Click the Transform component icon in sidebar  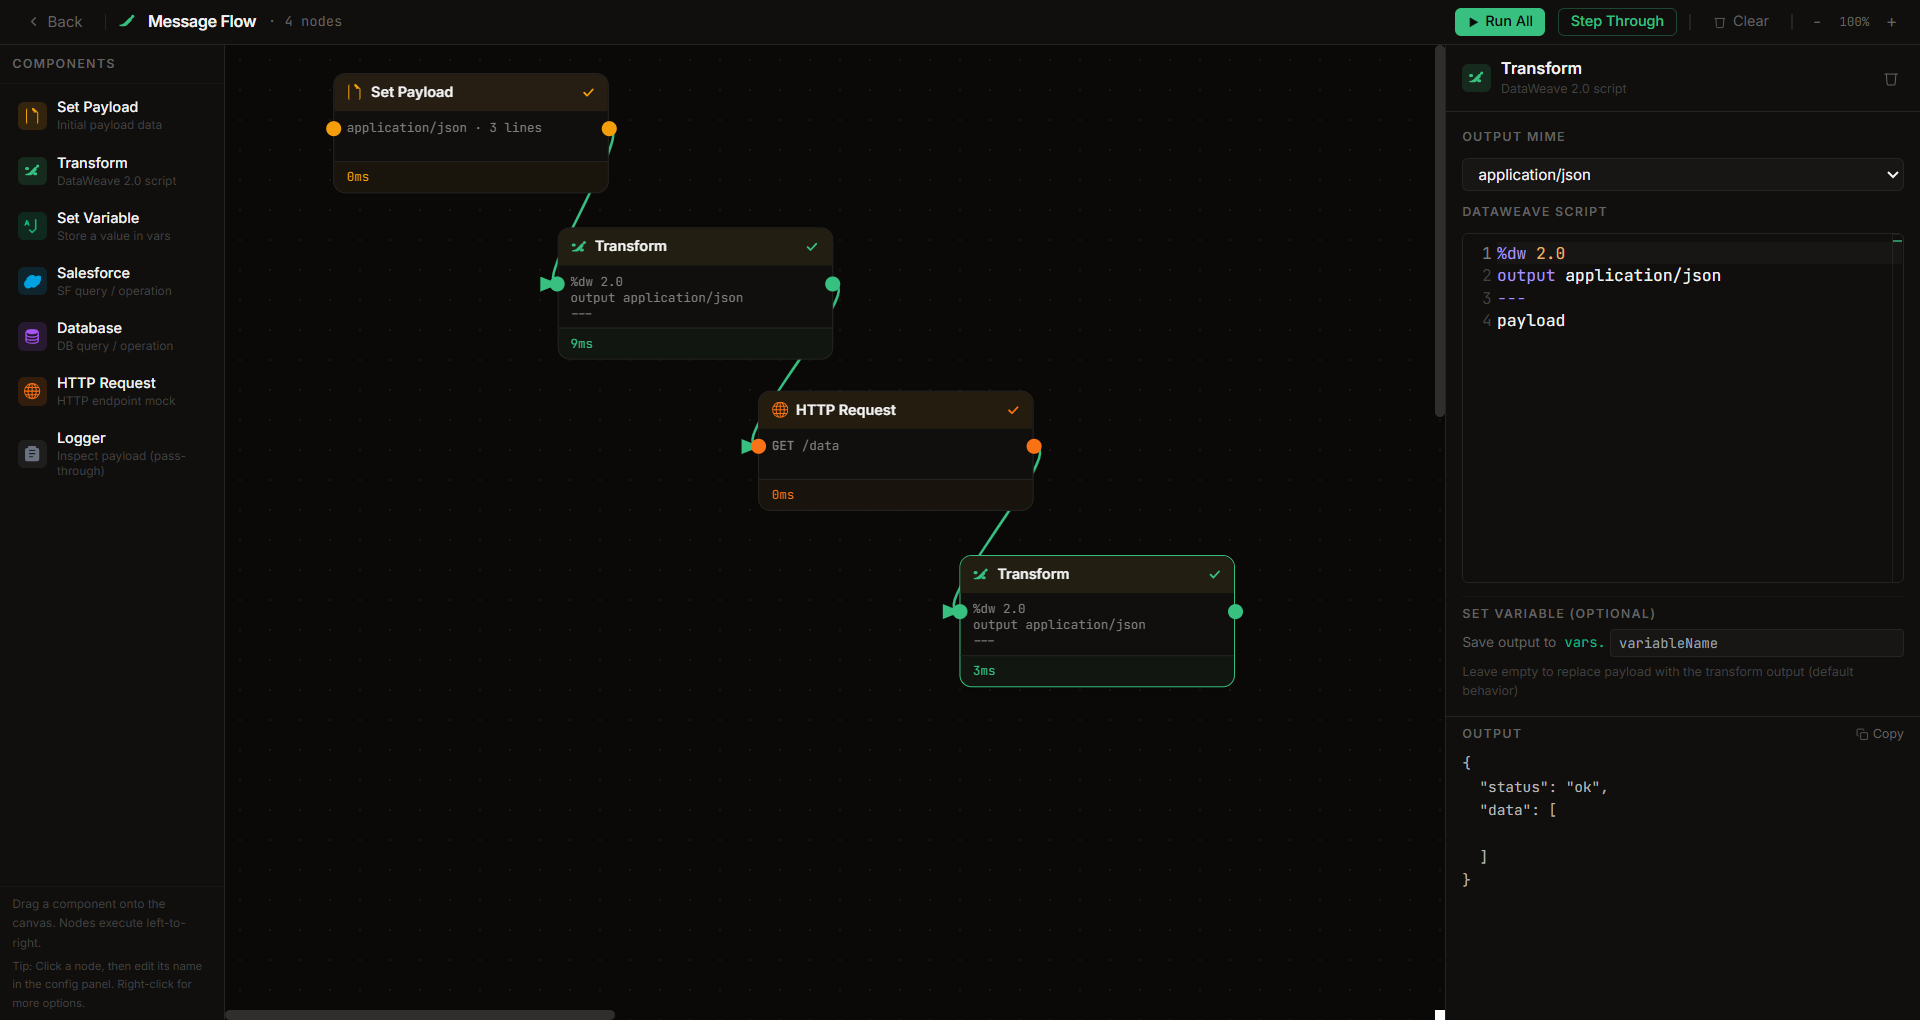coord(32,171)
